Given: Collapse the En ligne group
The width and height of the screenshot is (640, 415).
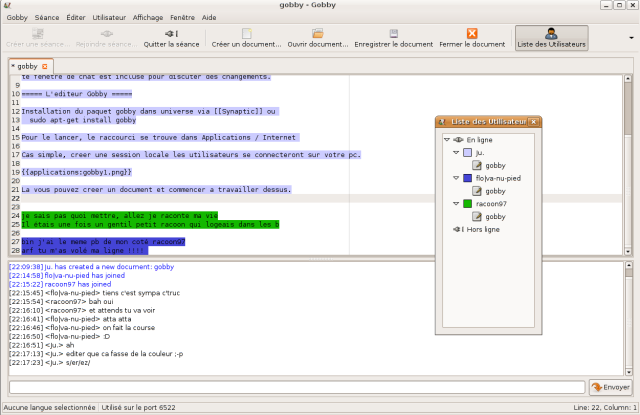Looking at the screenshot, I should (x=447, y=140).
